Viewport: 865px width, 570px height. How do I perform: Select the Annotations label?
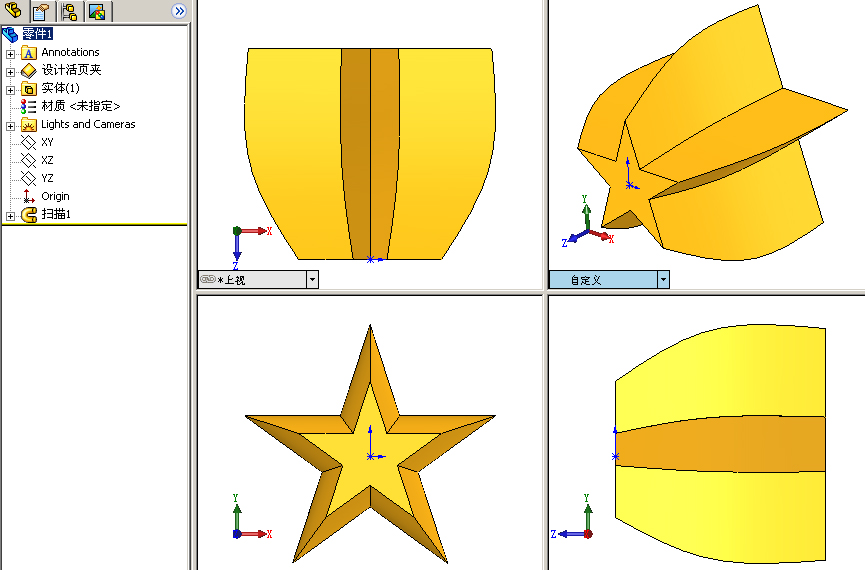click(x=70, y=52)
